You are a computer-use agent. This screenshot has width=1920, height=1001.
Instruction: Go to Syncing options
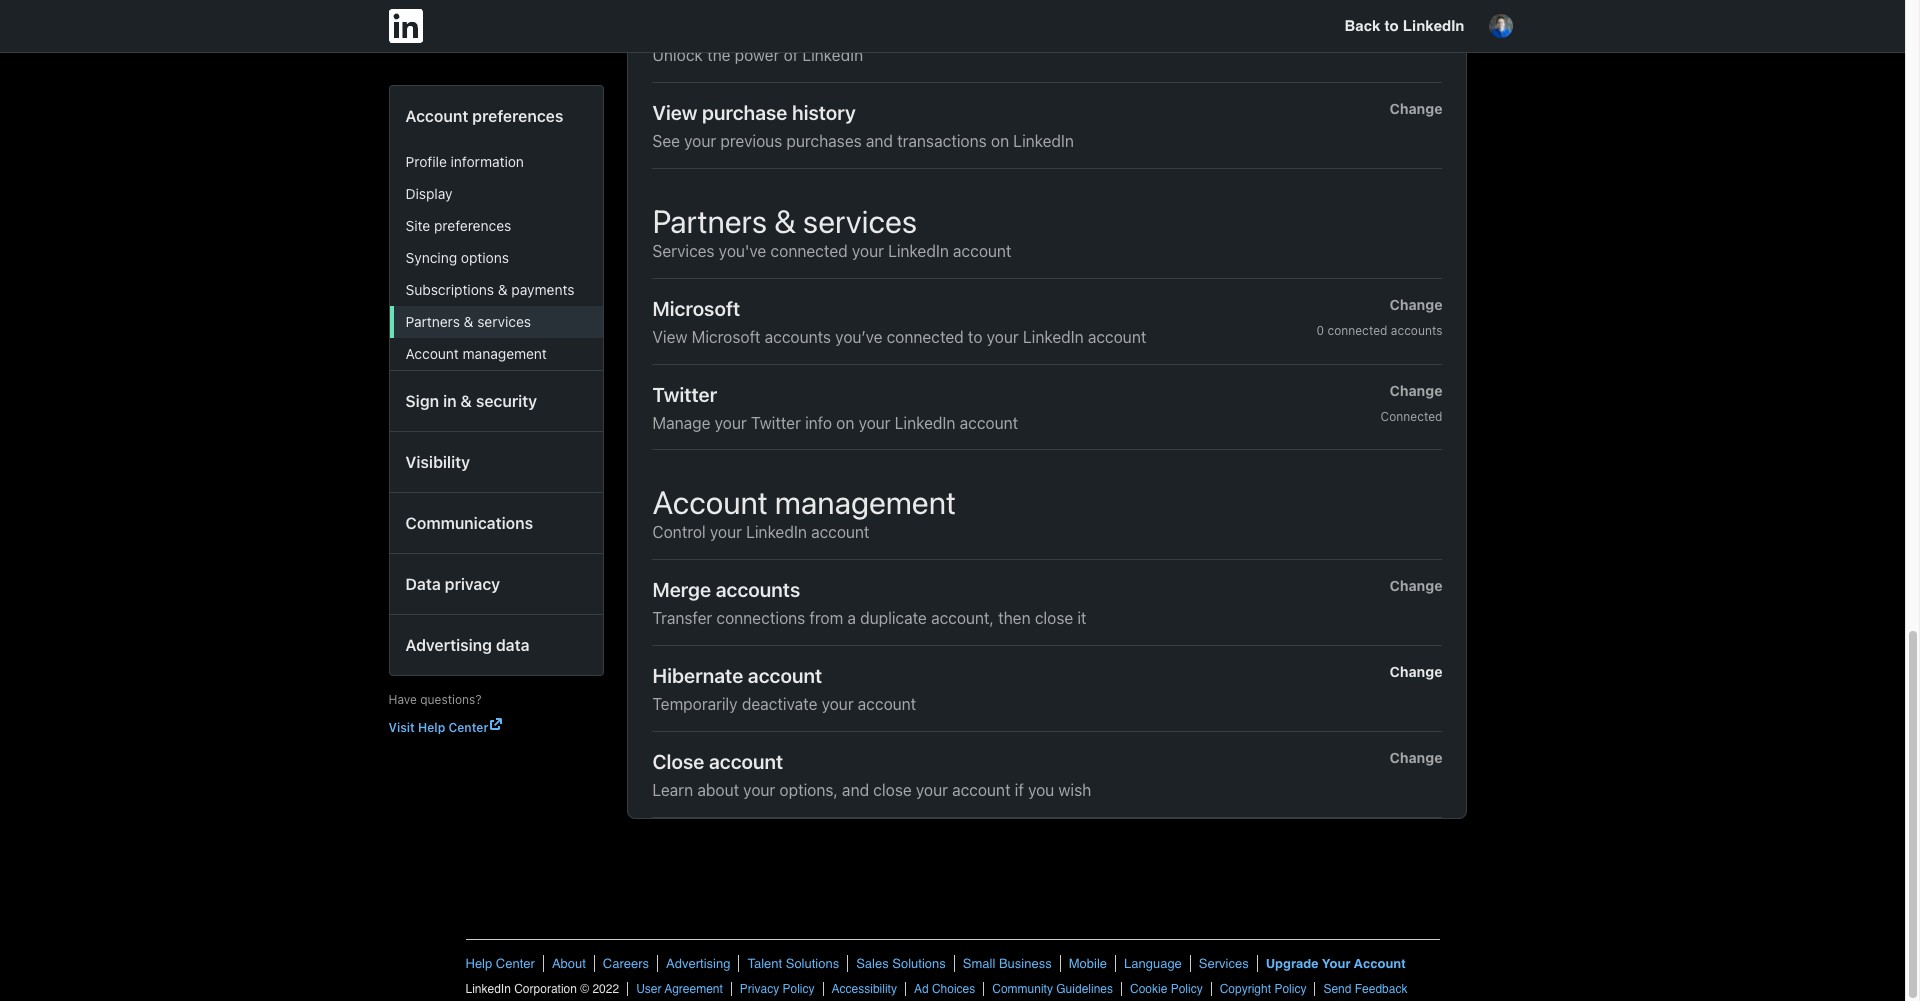coord(457,258)
